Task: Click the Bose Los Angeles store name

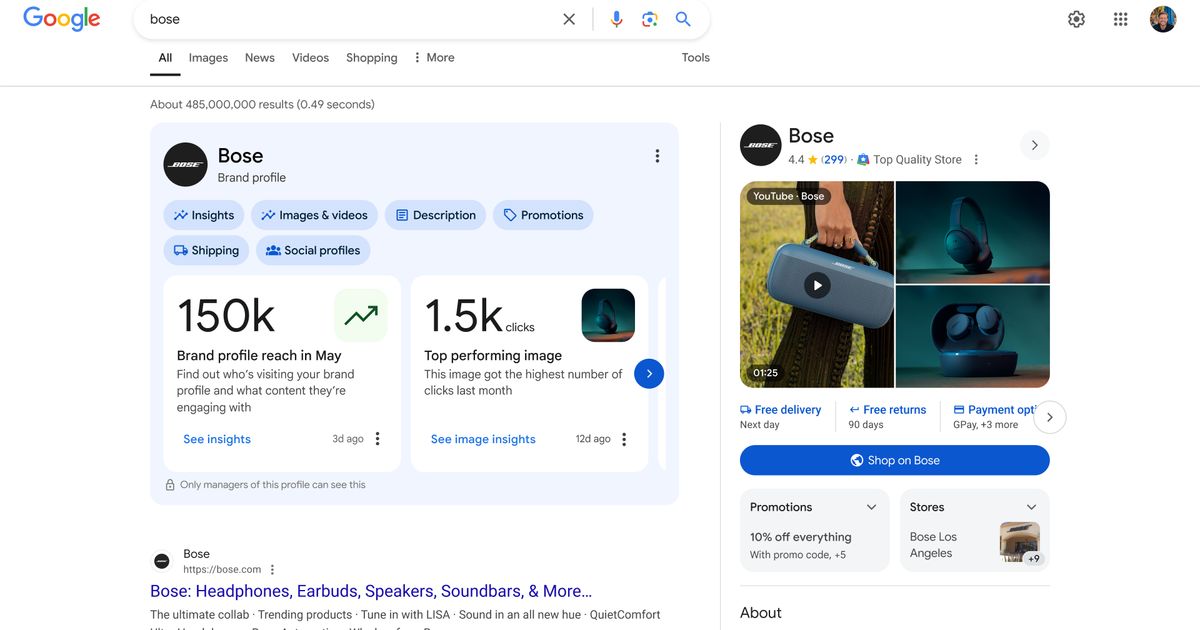Action: point(933,545)
